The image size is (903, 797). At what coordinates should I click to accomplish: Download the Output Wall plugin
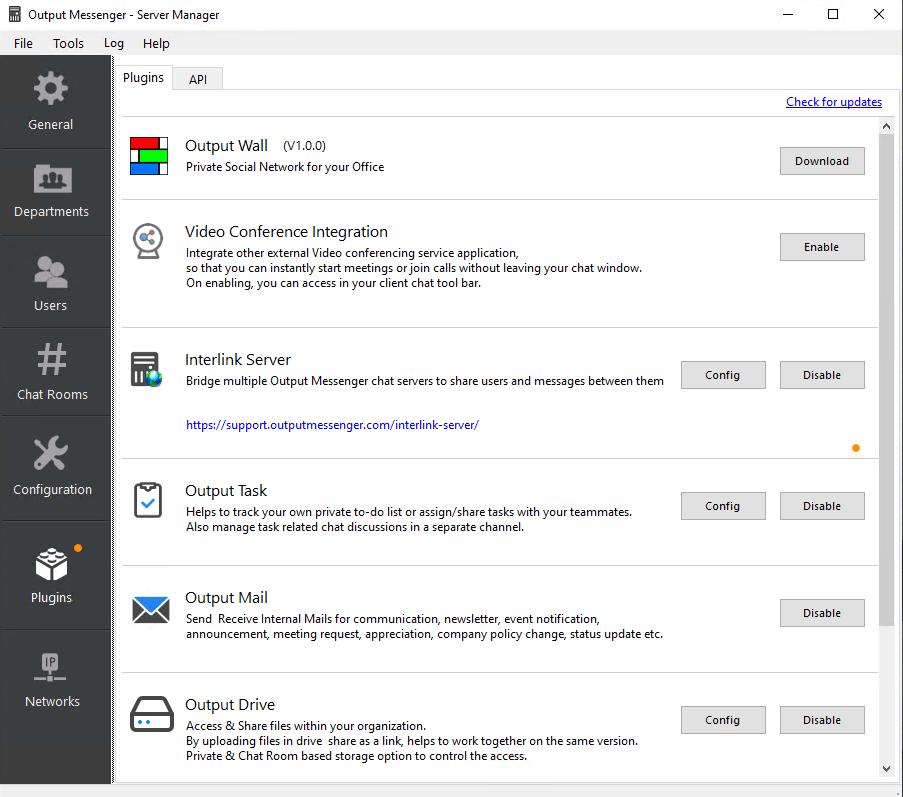(822, 161)
